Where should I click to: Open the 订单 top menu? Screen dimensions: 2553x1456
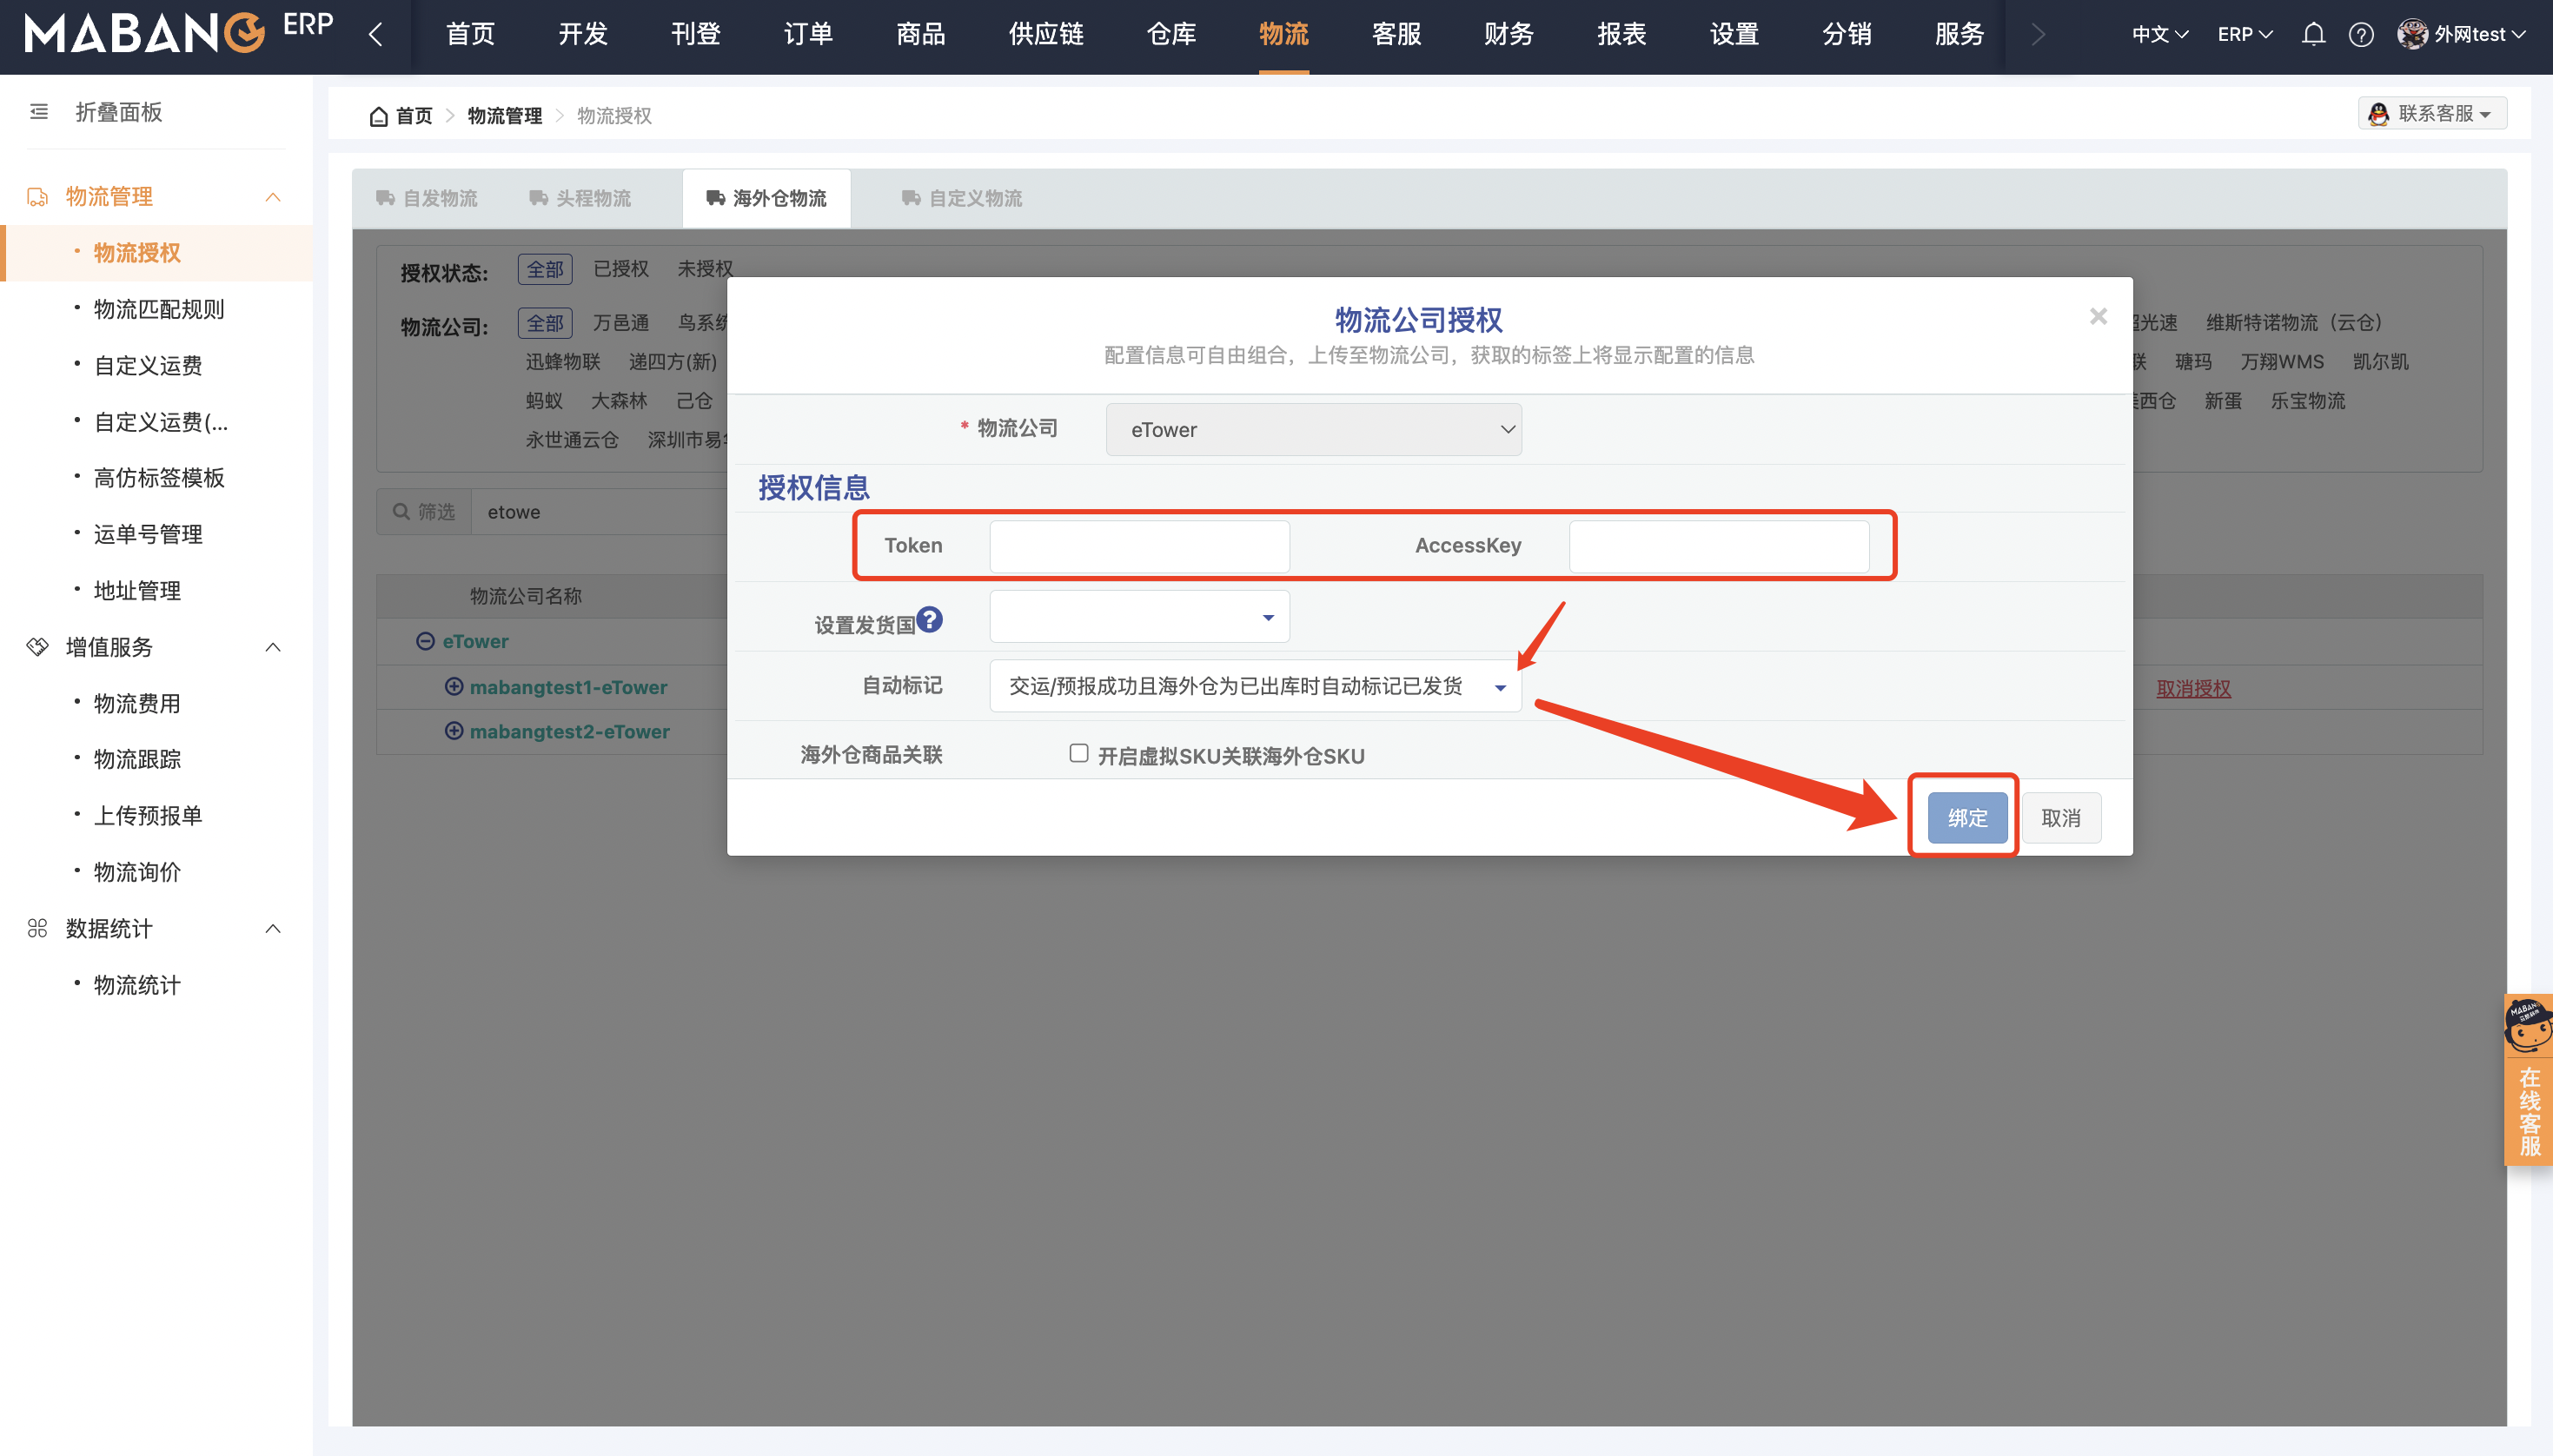[808, 35]
